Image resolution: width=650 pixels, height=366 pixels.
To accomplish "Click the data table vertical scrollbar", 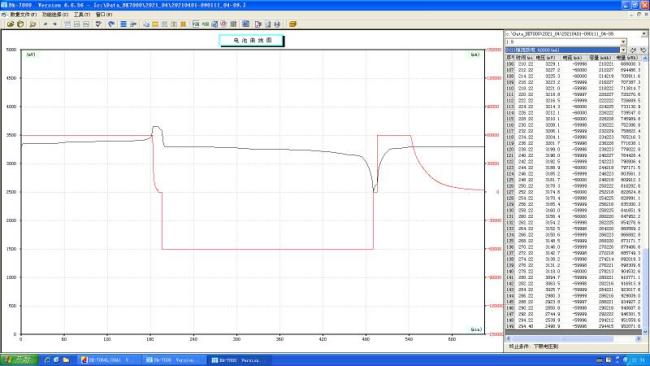I will [x=645, y=195].
